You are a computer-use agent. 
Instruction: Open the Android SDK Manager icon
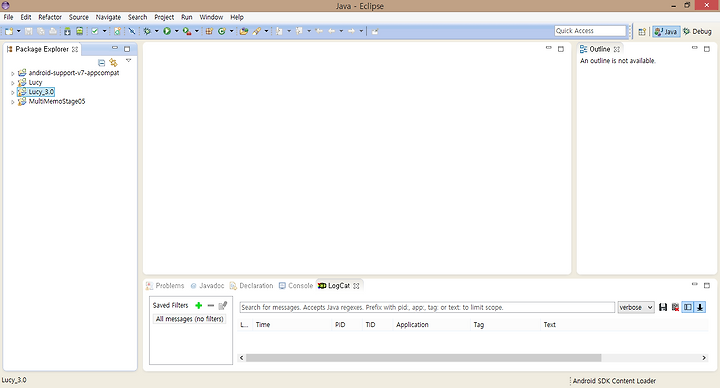point(68,31)
